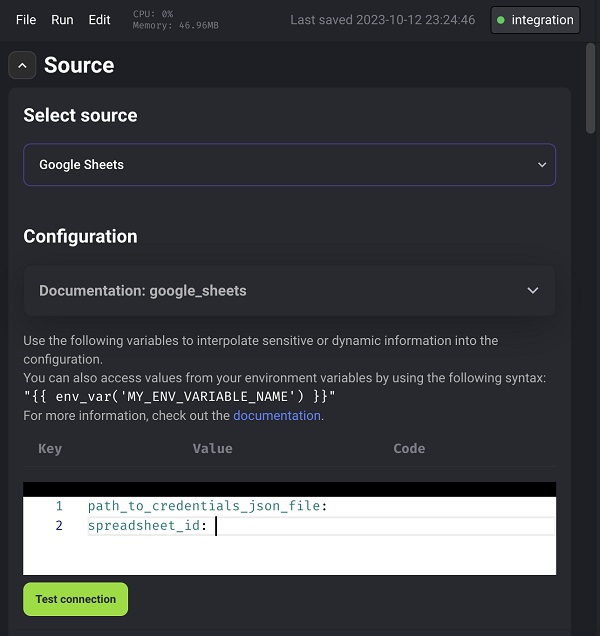Click the Select source heading
The height and width of the screenshot is (636, 600).
click(80, 115)
